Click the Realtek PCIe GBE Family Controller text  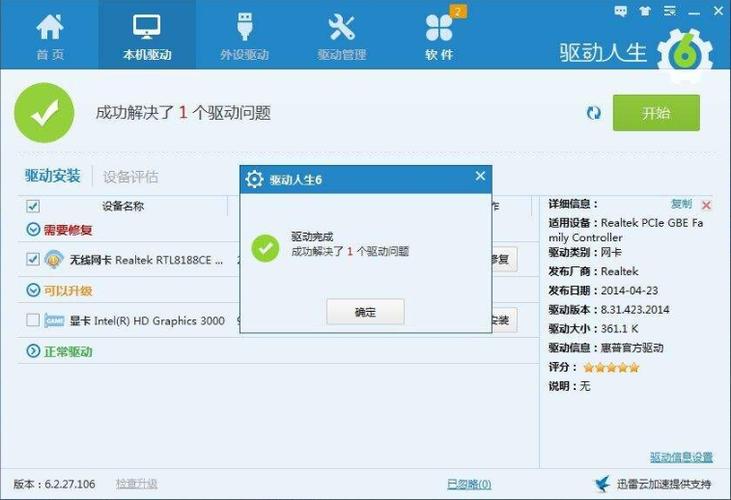(626, 230)
